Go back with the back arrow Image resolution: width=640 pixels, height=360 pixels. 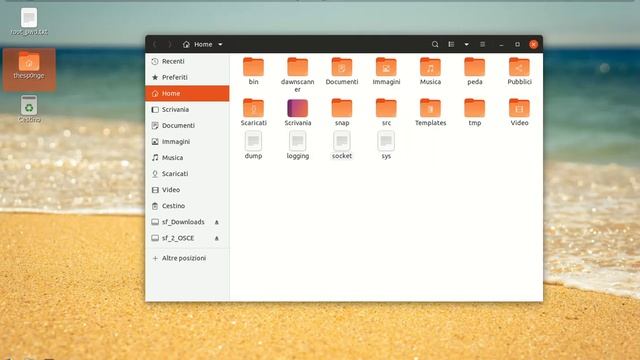155,44
